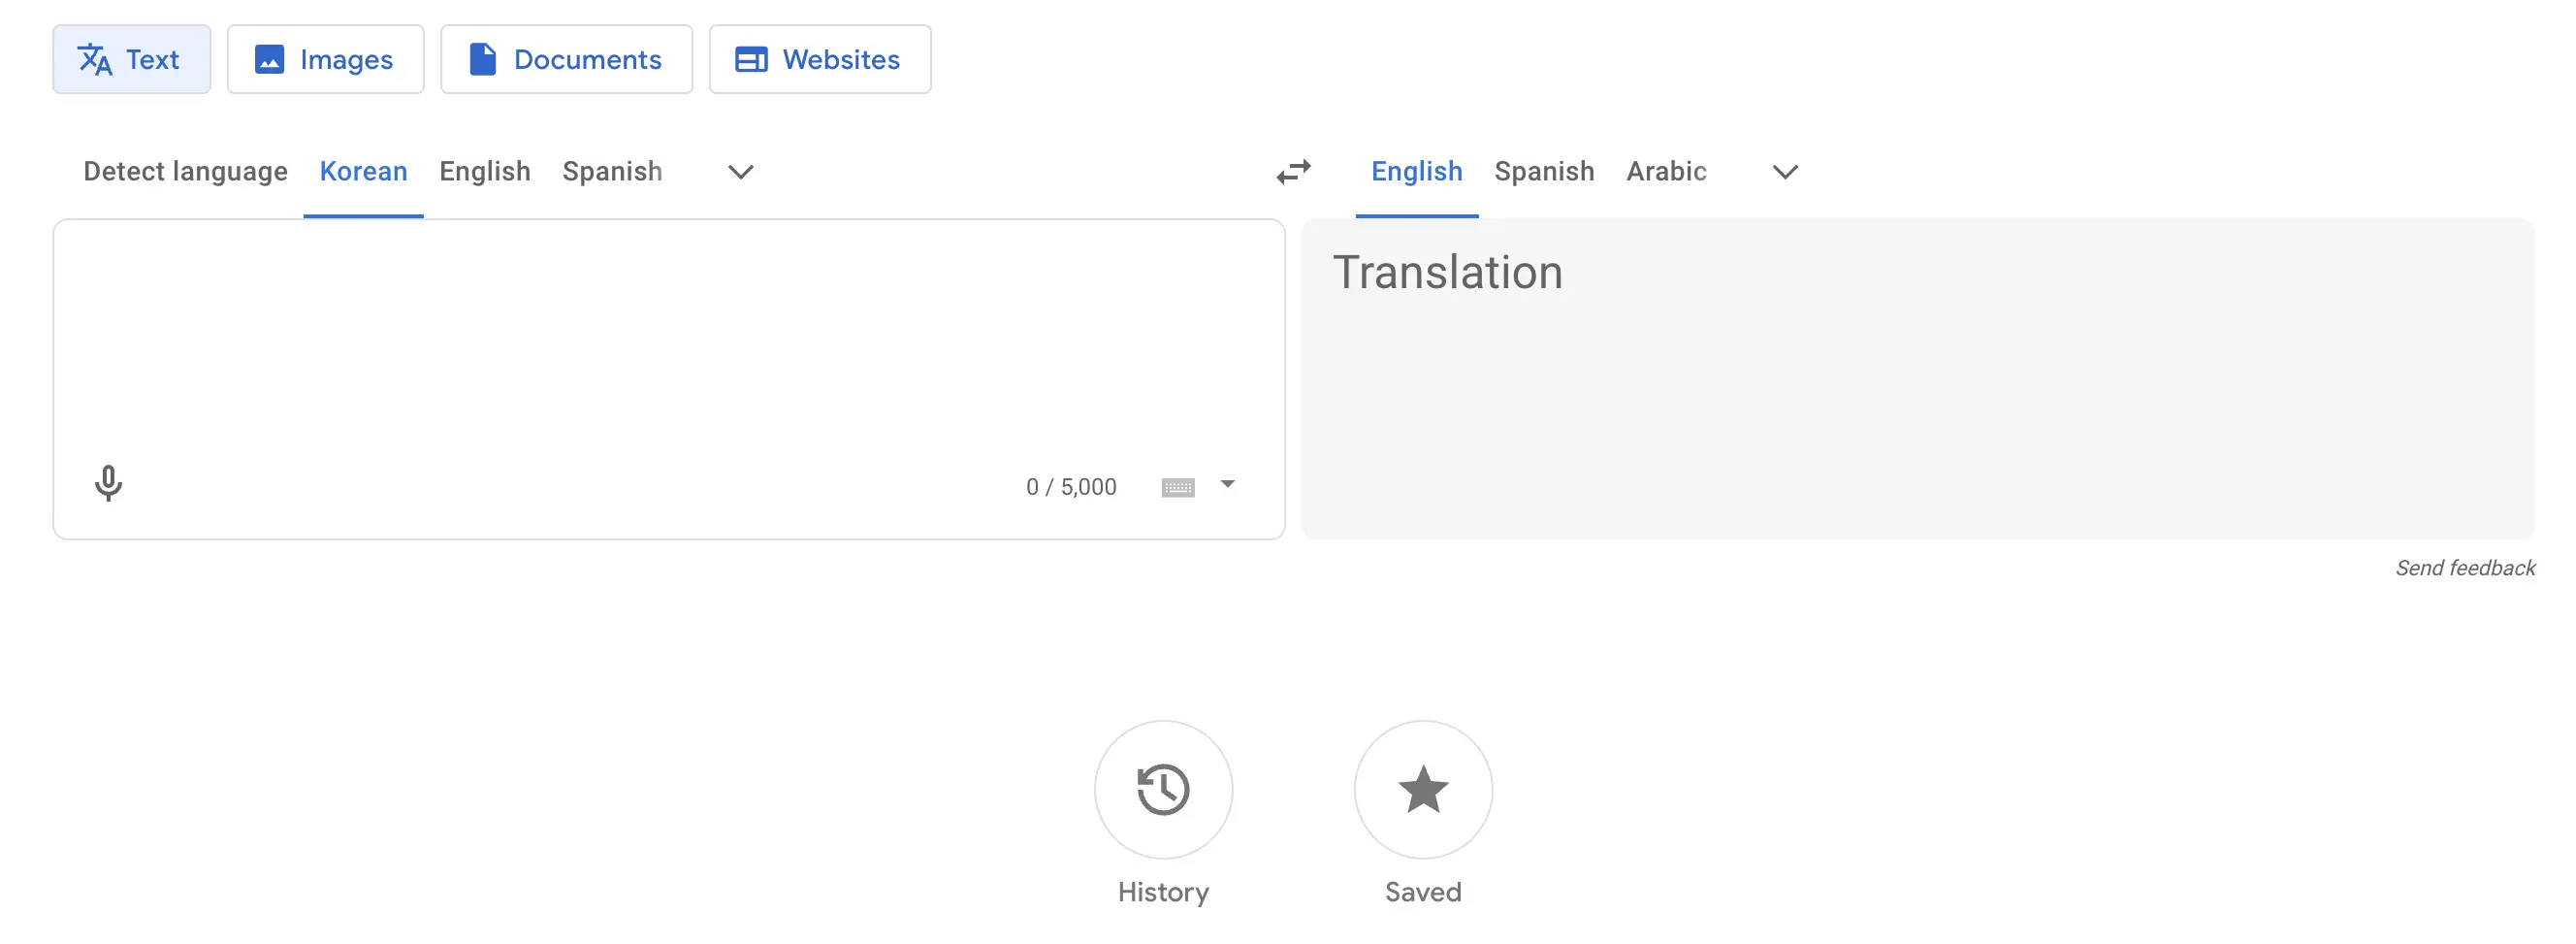
Task: Set source language to Spanish
Action: [x=612, y=172]
